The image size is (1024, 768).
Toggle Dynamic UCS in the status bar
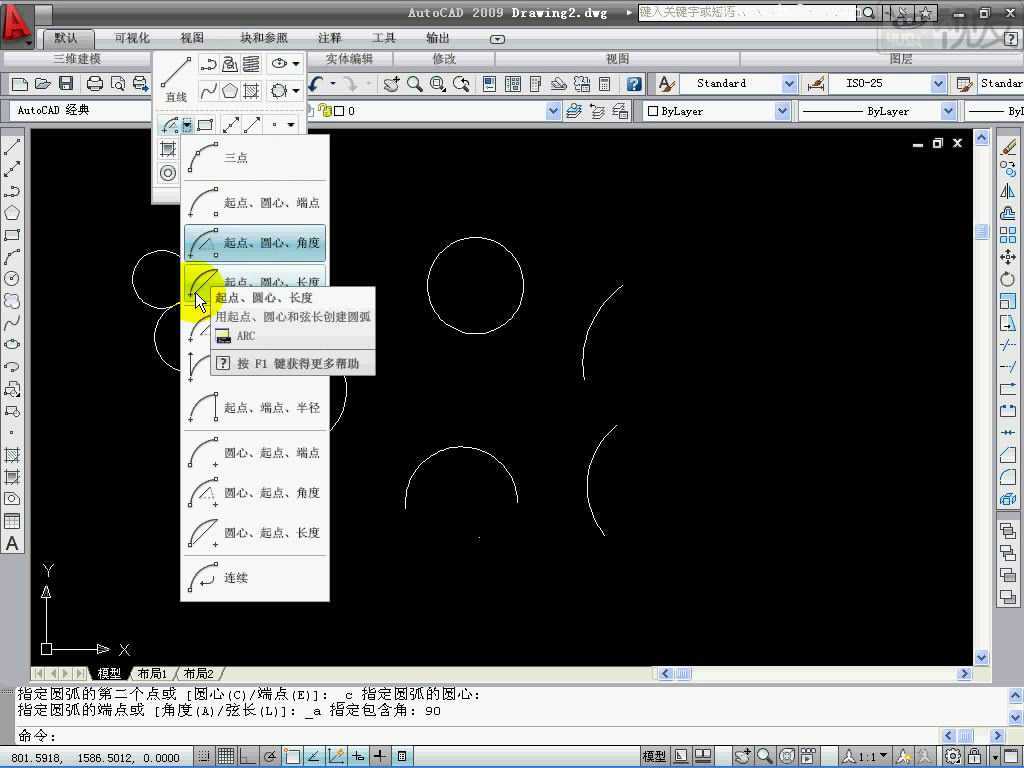pos(336,756)
